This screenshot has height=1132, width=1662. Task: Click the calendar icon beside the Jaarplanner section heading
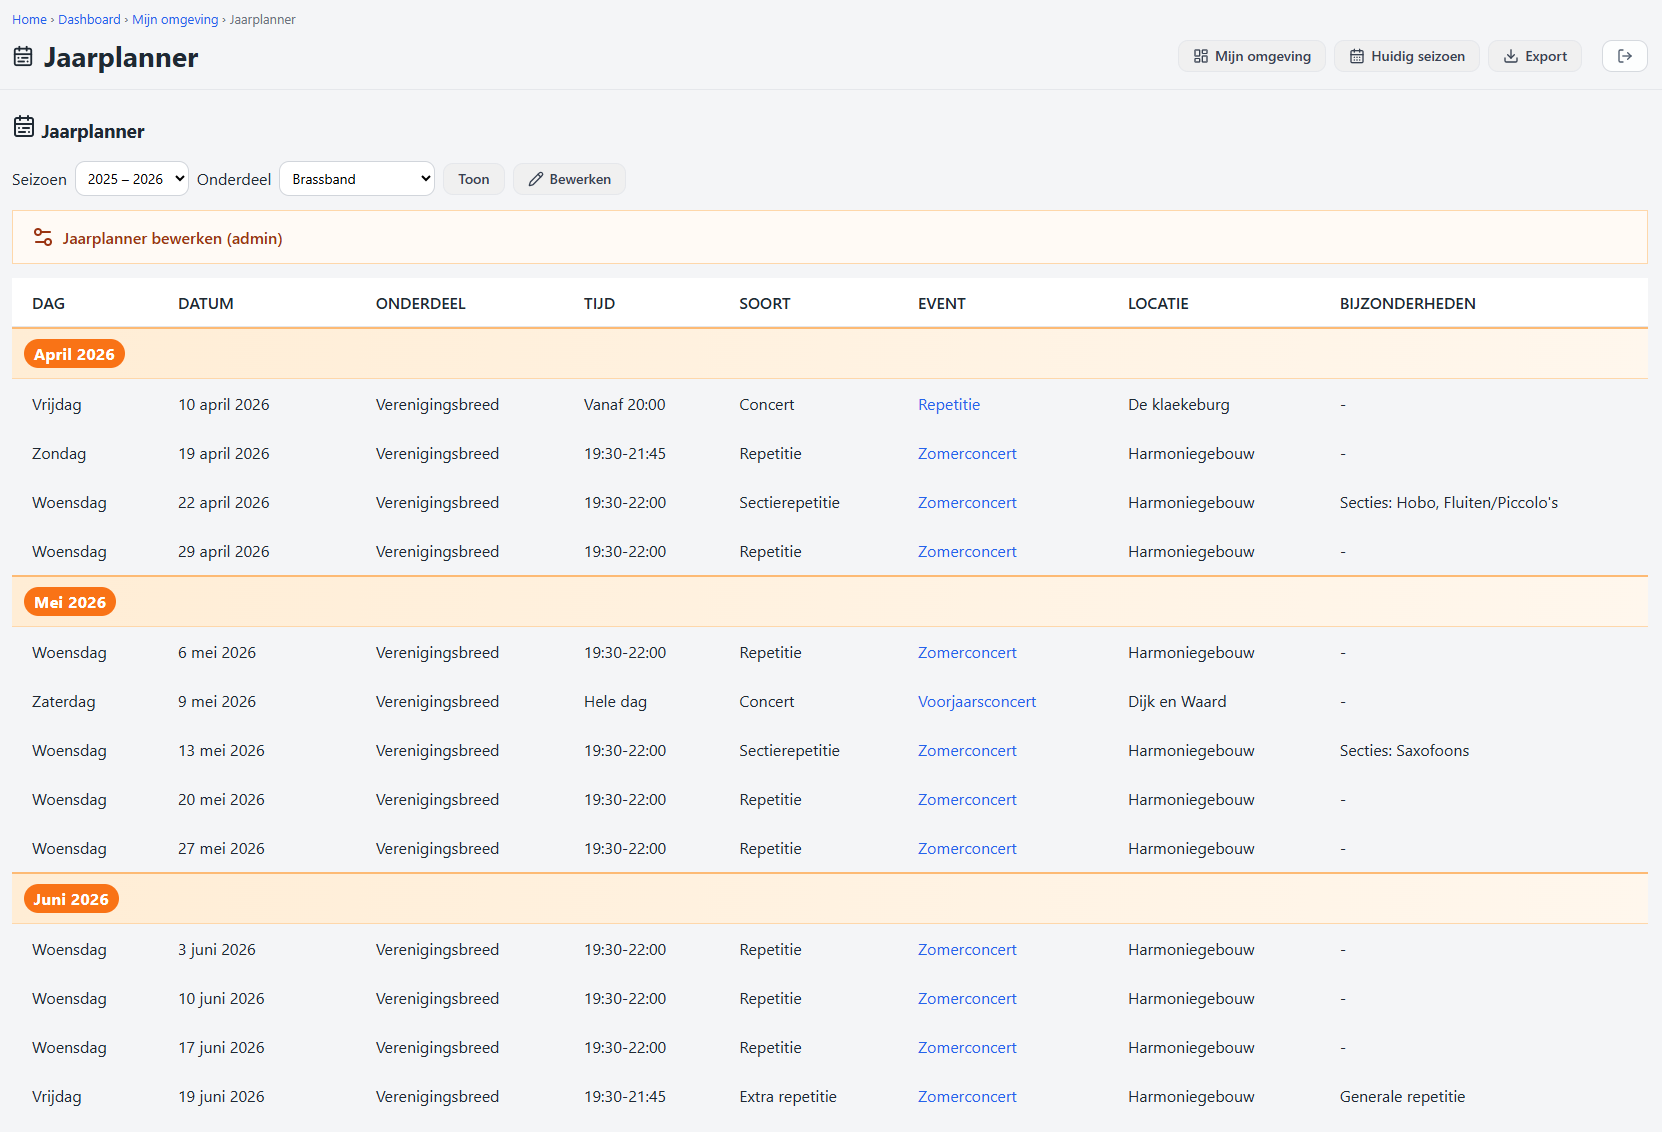(x=24, y=127)
